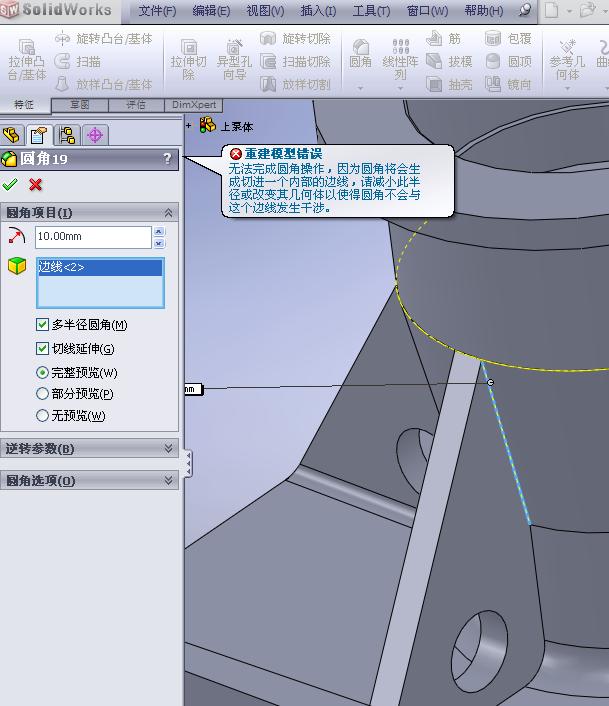
Task: Select the Extruded Boss/Base (拉伸凸台/基体) tool
Action: 27,60
